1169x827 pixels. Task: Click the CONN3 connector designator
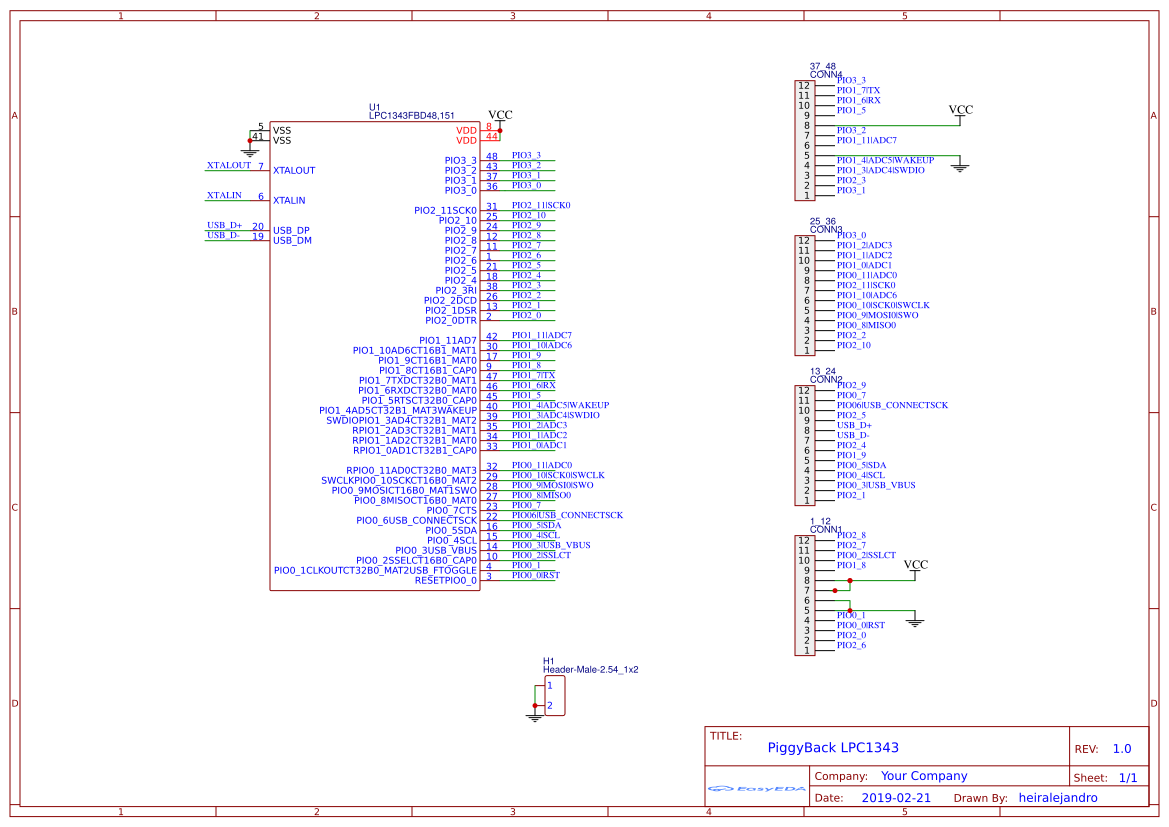point(826,230)
